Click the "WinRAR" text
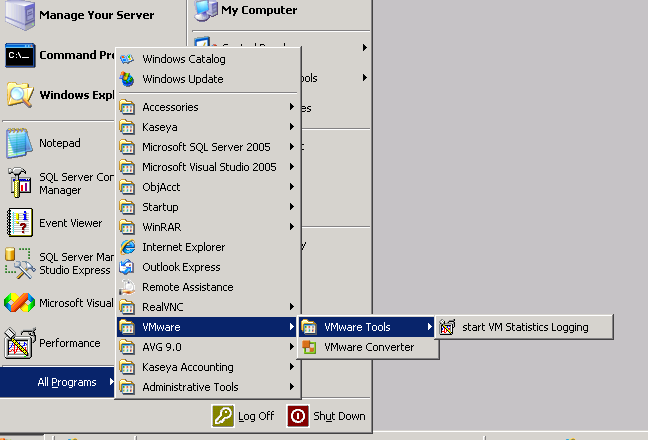Screen dimensions: 648x440 [162, 227]
